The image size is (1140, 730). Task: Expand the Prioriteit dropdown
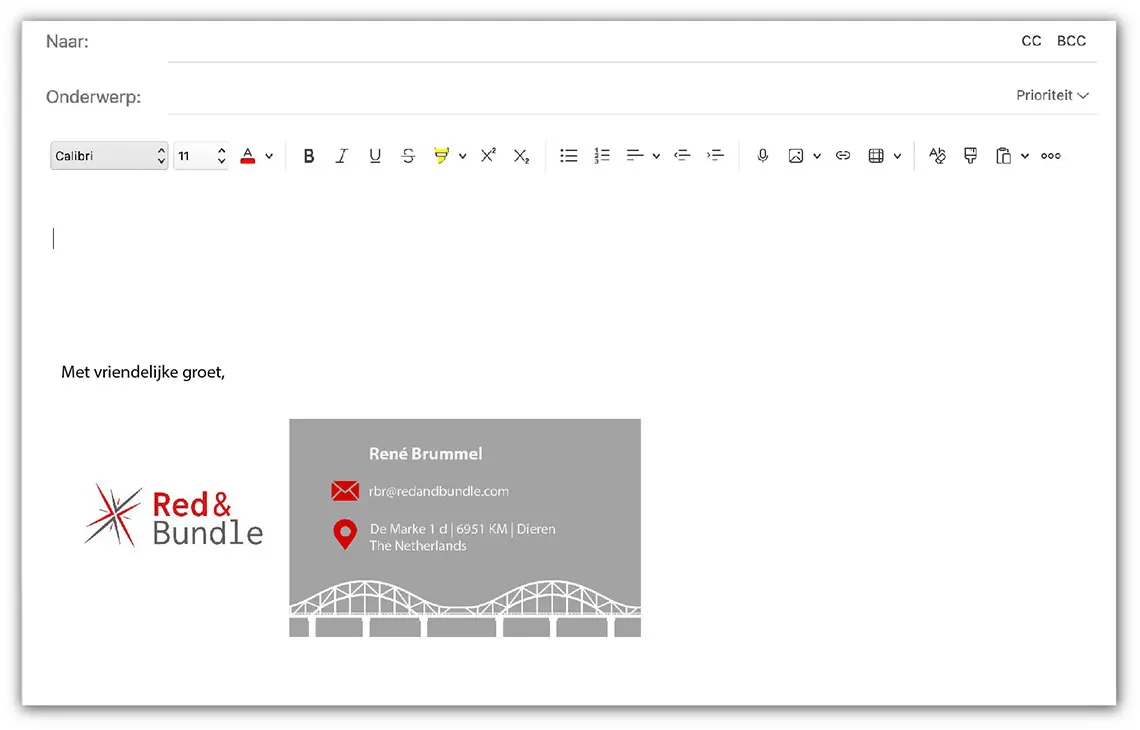(x=1052, y=96)
